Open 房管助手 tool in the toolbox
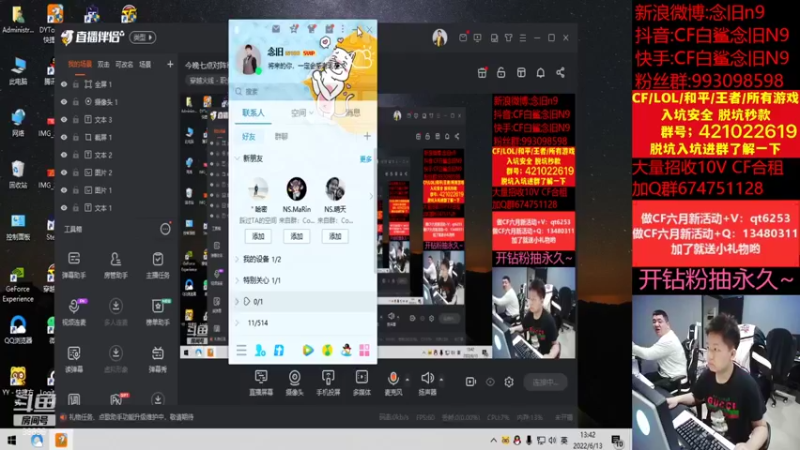This screenshot has width=800, height=450. coord(116,264)
